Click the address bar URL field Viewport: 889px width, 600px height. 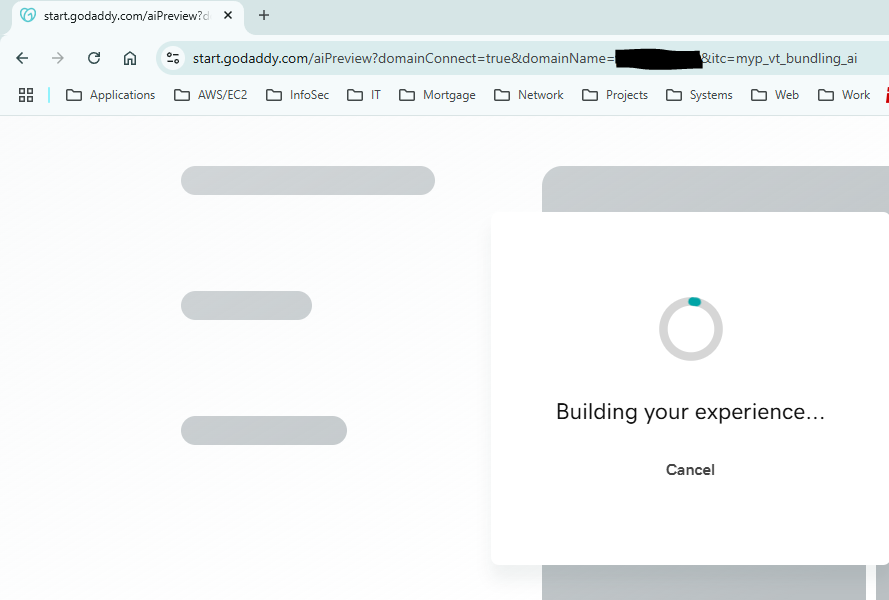point(524,58)
